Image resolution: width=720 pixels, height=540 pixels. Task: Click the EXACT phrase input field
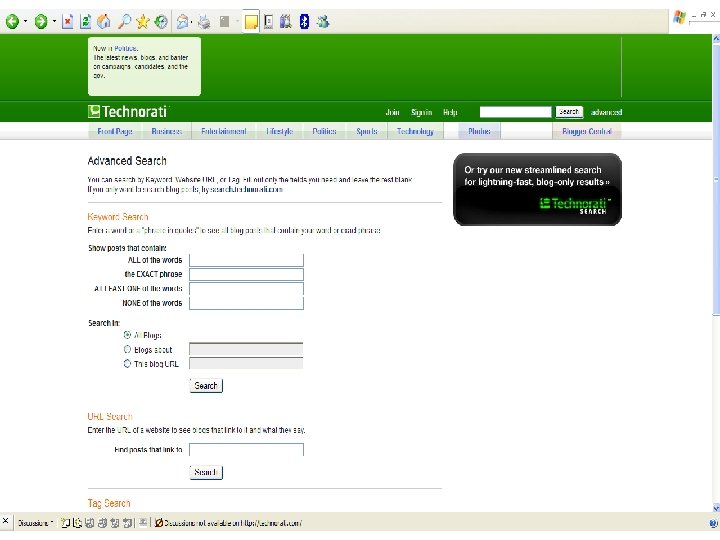click(246, 274)
